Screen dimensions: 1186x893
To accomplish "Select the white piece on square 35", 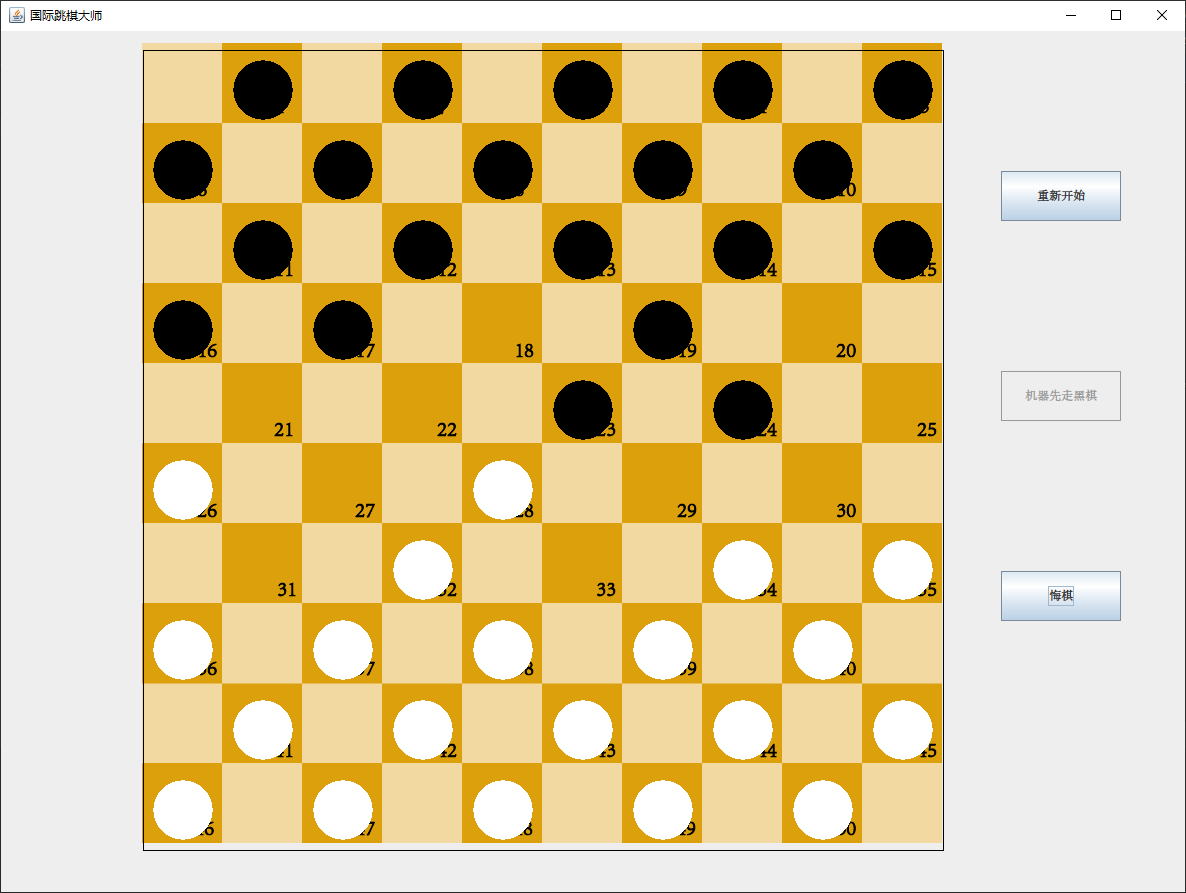I will click(903, 570).
